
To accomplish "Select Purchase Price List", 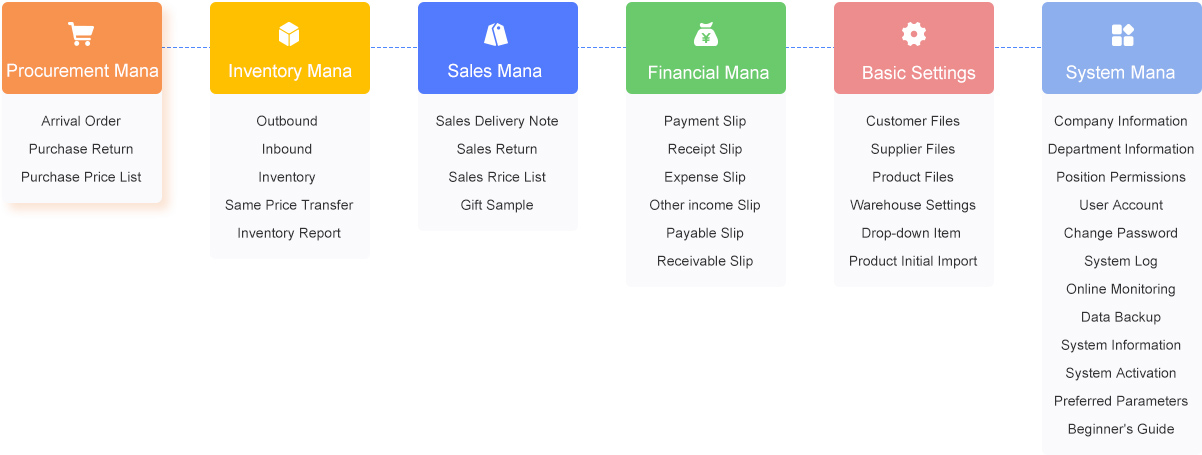I will point(81,177).
